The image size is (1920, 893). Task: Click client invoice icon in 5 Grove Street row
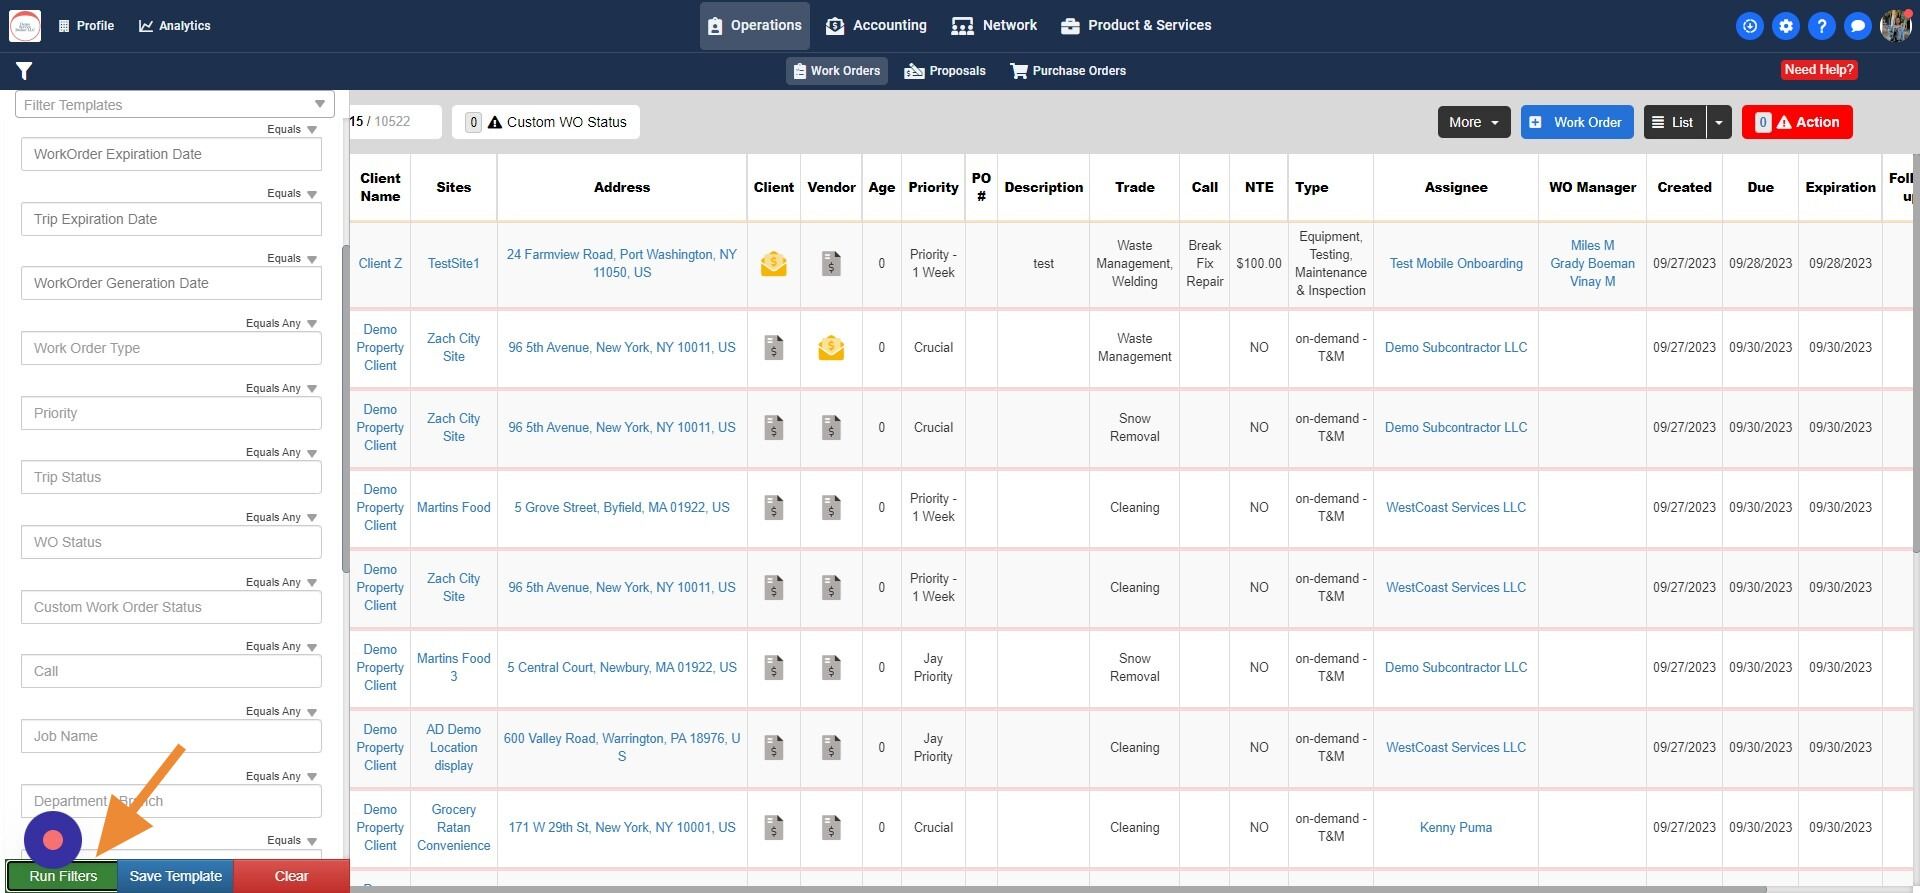pos(774,508)
